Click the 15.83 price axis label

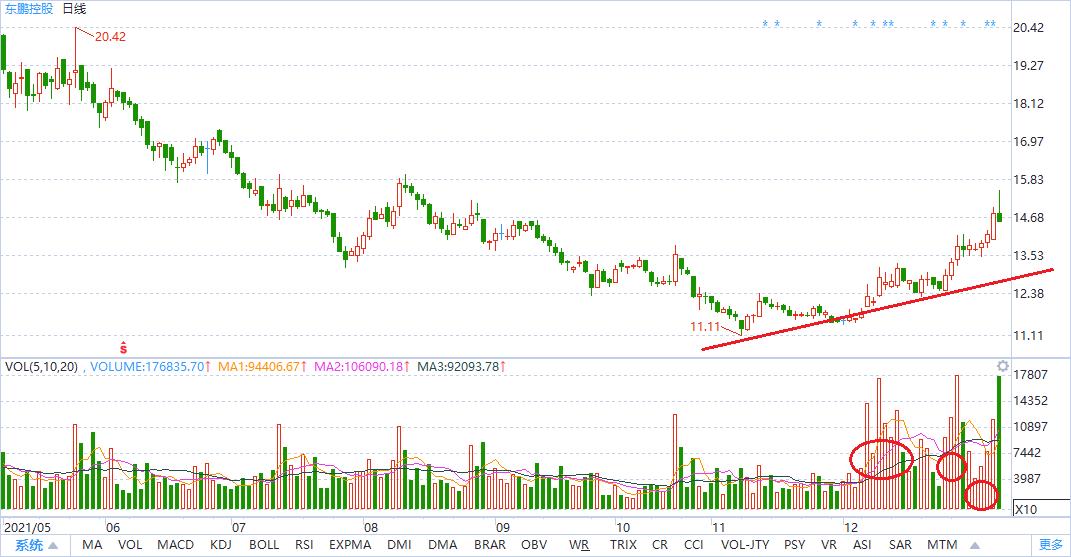tap(1028, 180)
